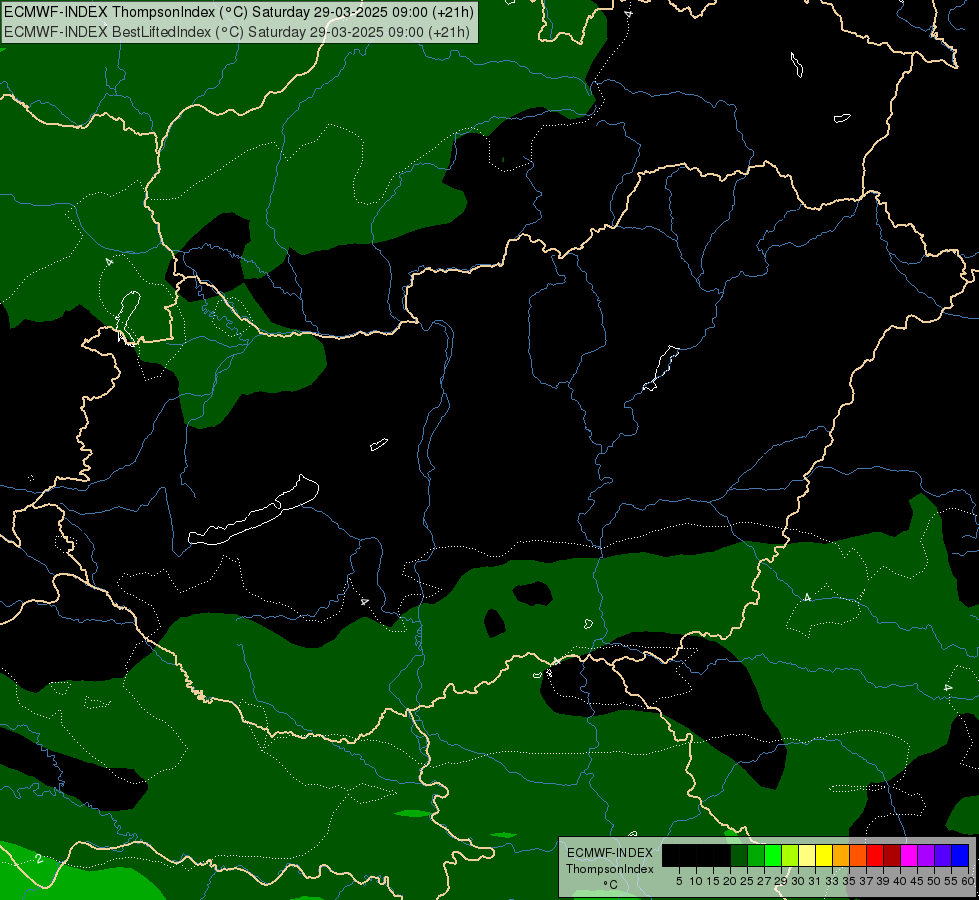Image resolution: width=979 pixels, height=900 pixels.
Task: Pick the magenta 40–45 legend swatch
Action: click(909, 855)
